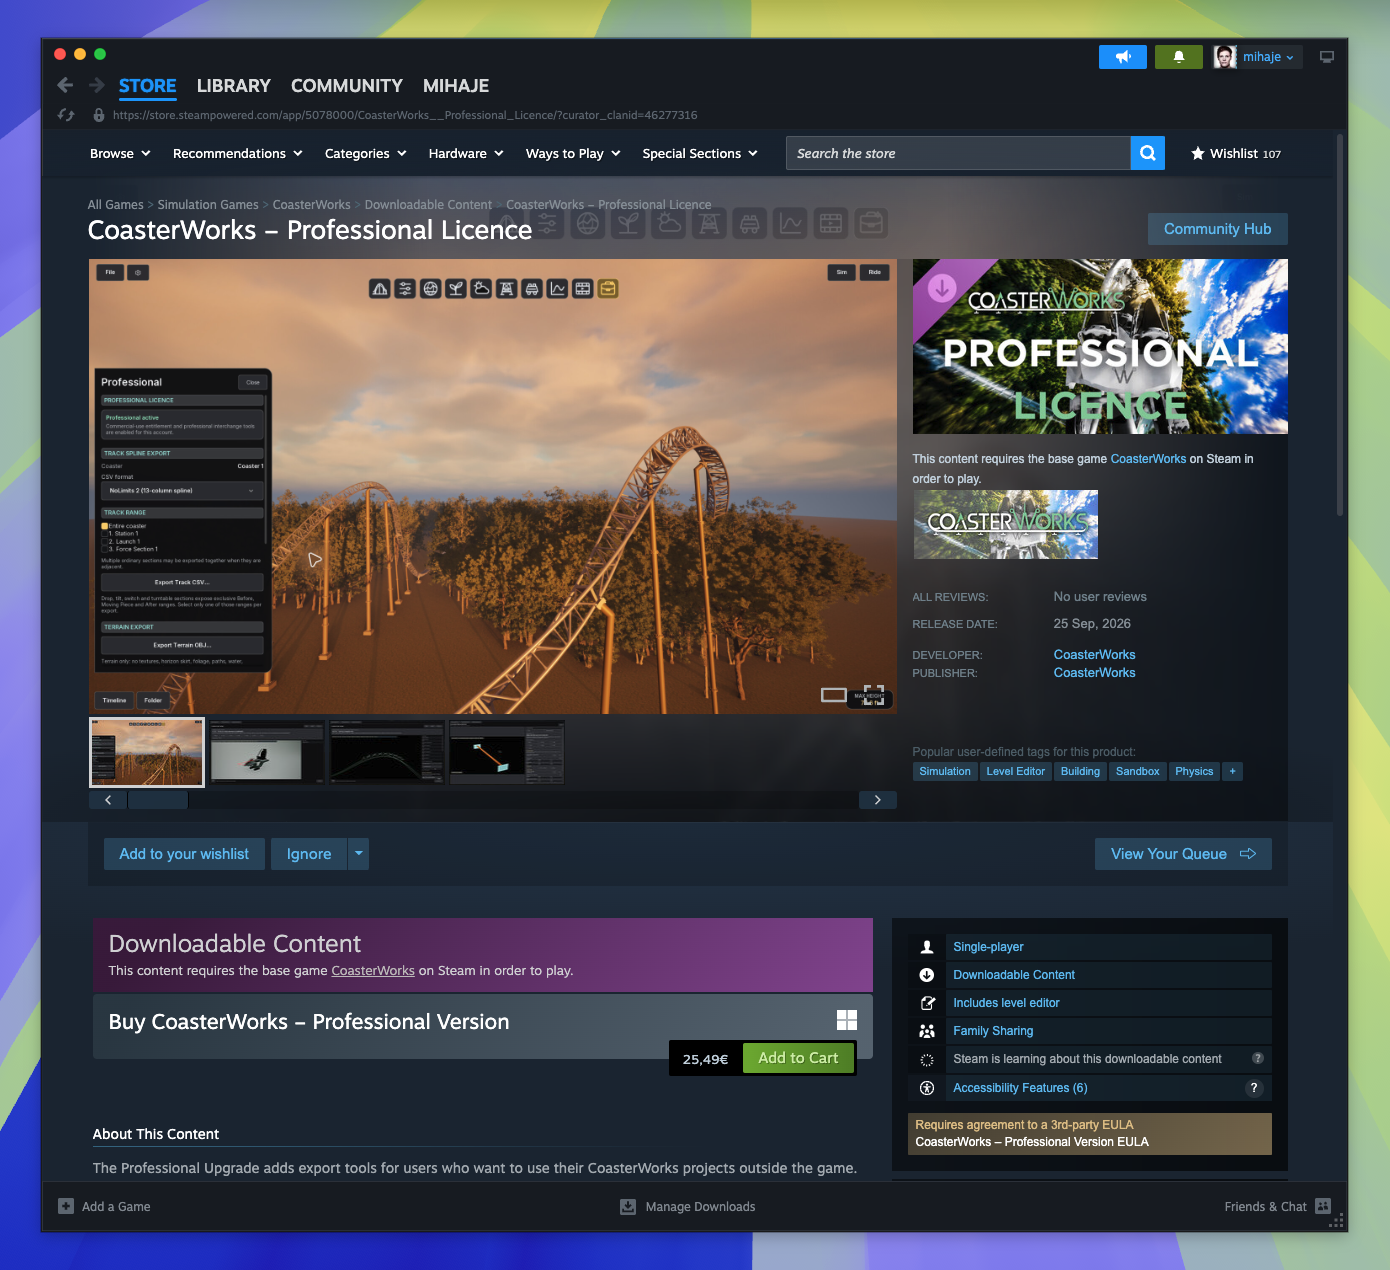Click the Simulation tag

click(x=945, y=771)
